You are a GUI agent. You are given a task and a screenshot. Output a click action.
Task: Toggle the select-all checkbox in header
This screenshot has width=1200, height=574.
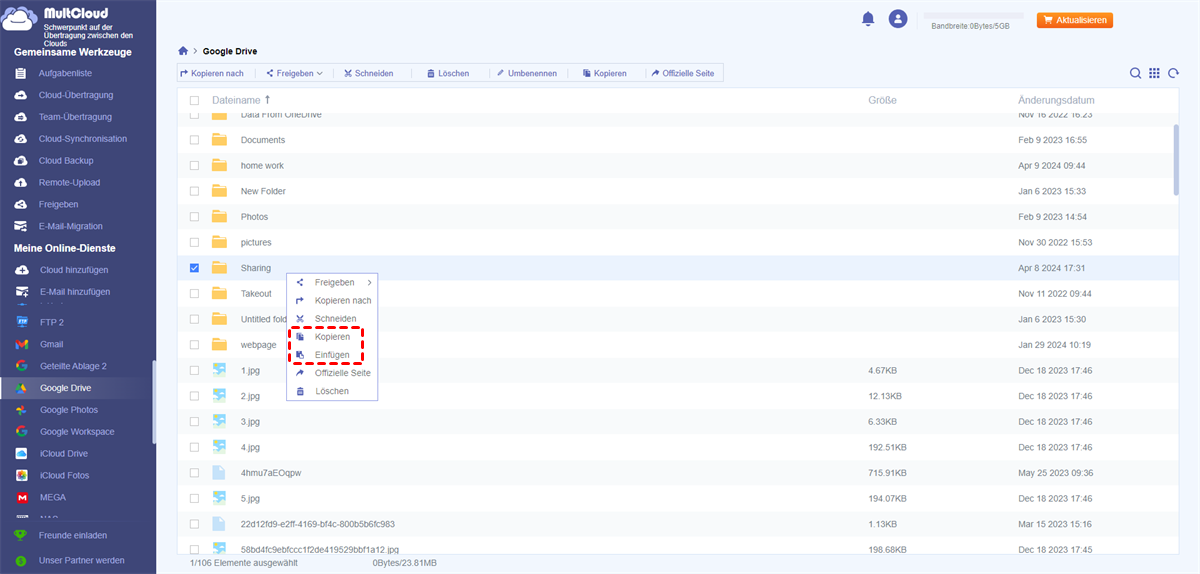point(194,101)
